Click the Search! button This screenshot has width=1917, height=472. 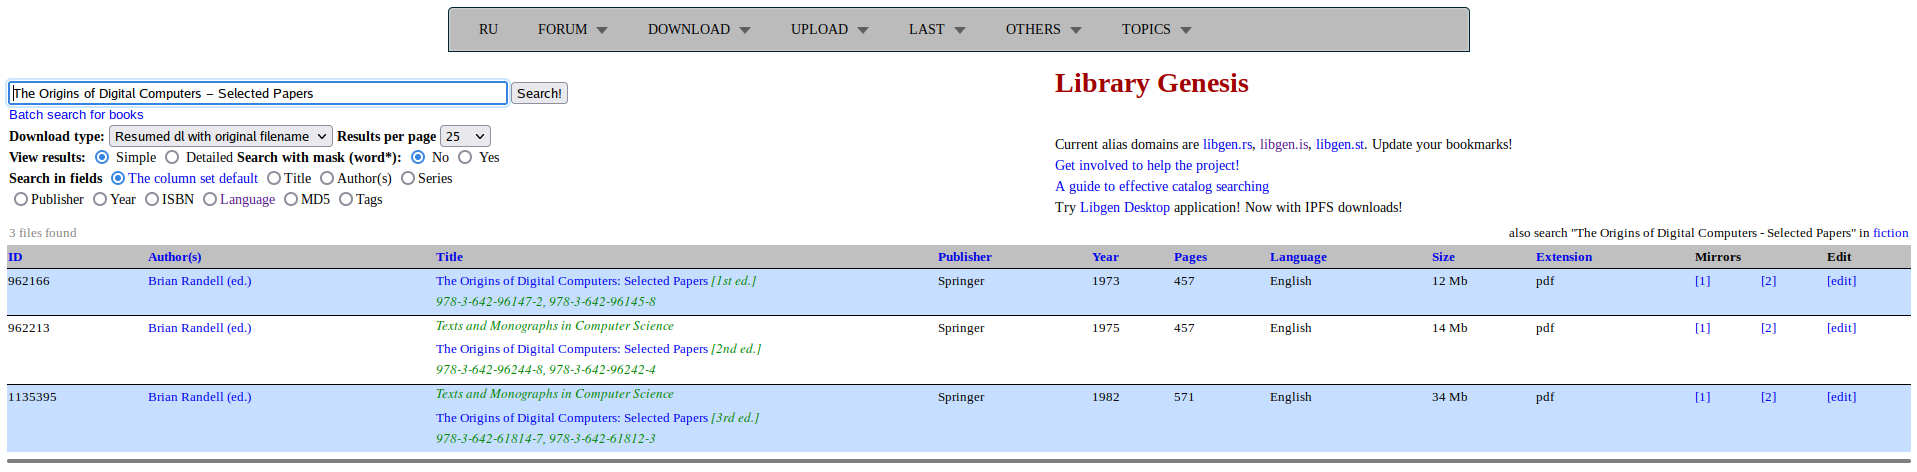[539, 93]
